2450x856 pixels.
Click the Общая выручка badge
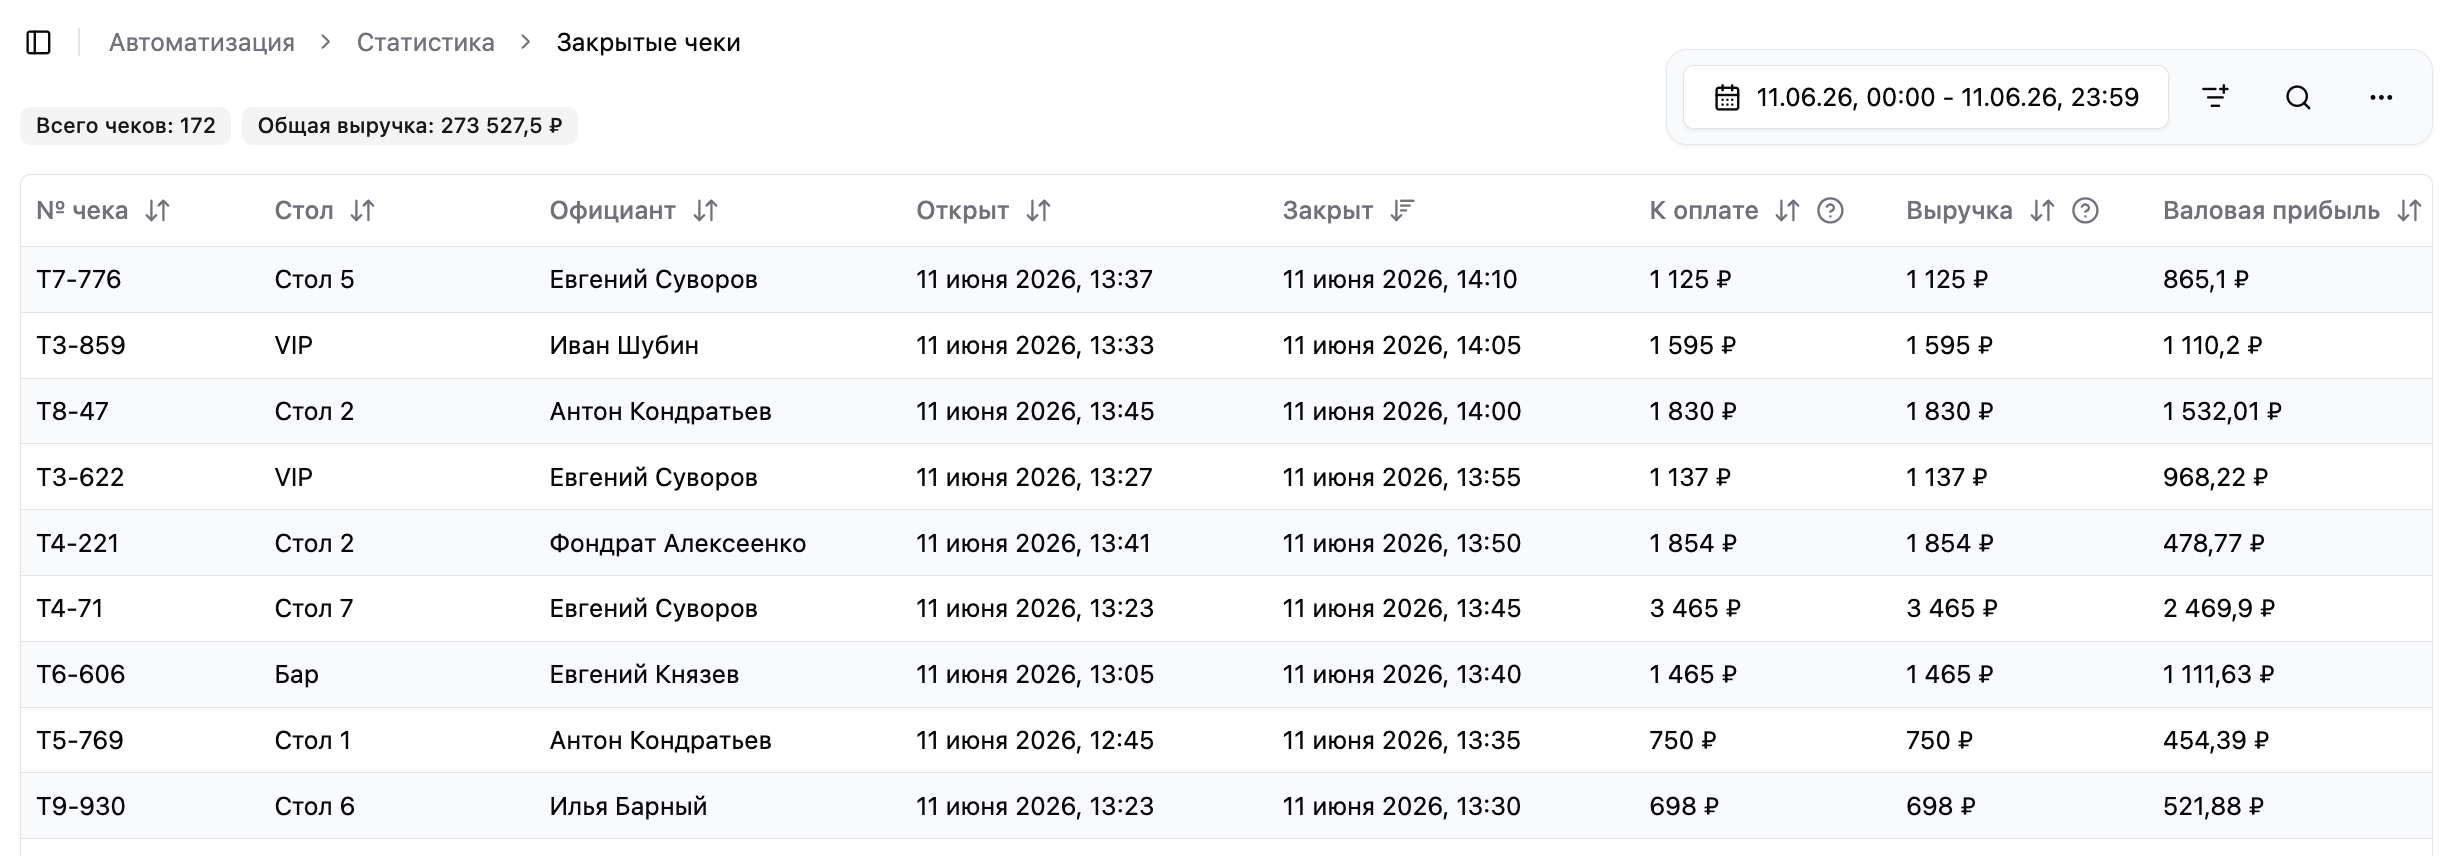[410, 126]
